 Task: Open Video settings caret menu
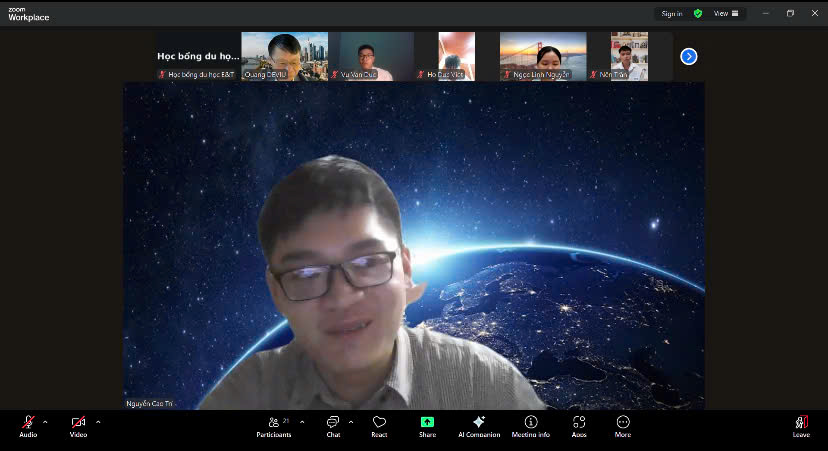point(97,422)
